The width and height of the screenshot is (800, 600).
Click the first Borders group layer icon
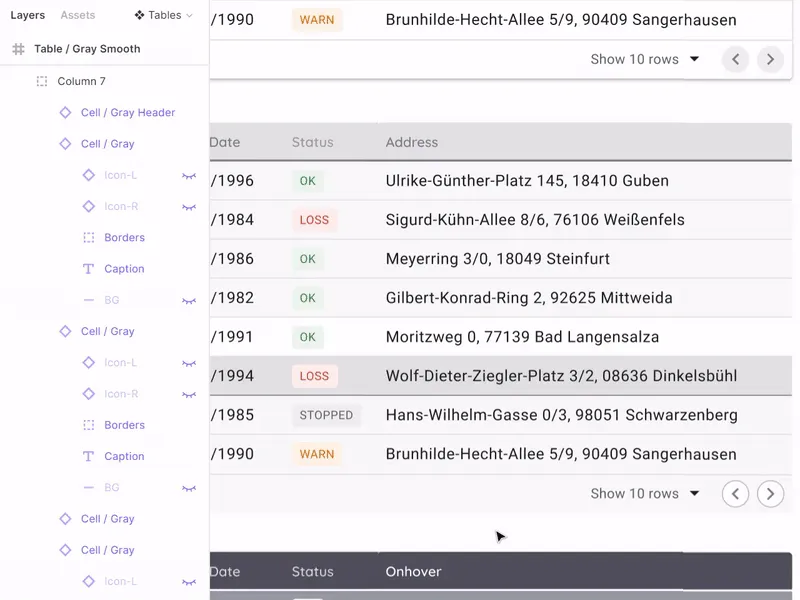coord(89,237)
